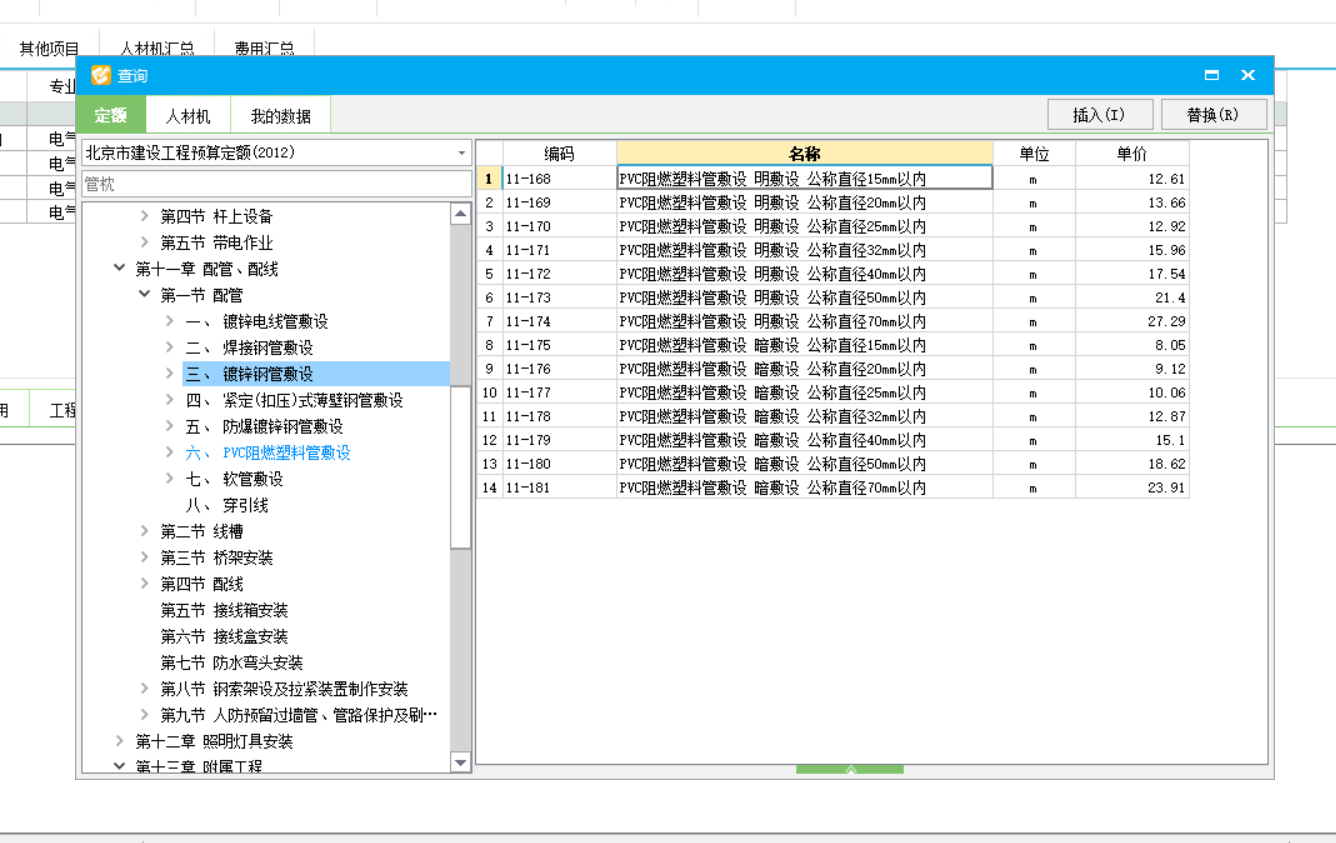
Task: Open the 人材机汇总 tab in main window
Action: click(x=157, y=48)
